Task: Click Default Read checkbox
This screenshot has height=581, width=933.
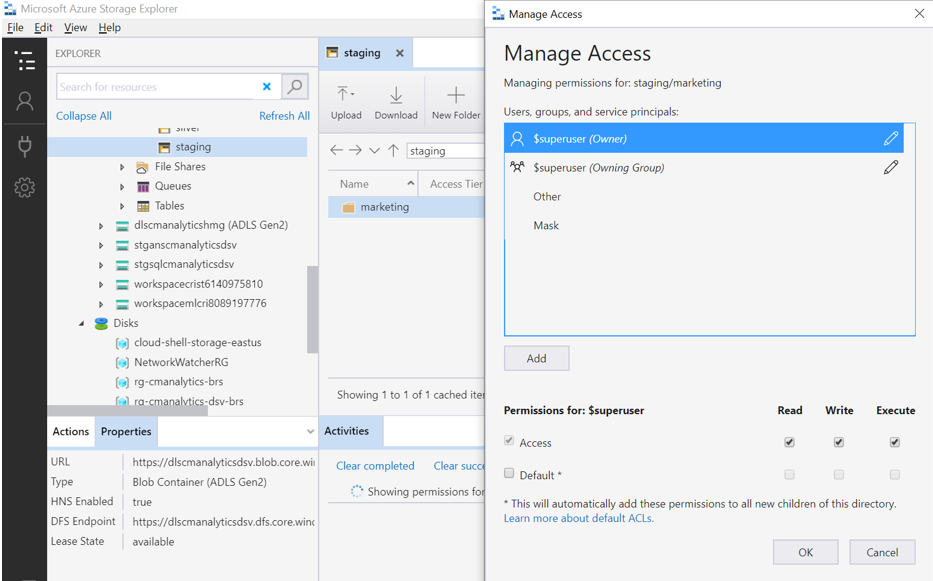Action: (x=789, y=474)
